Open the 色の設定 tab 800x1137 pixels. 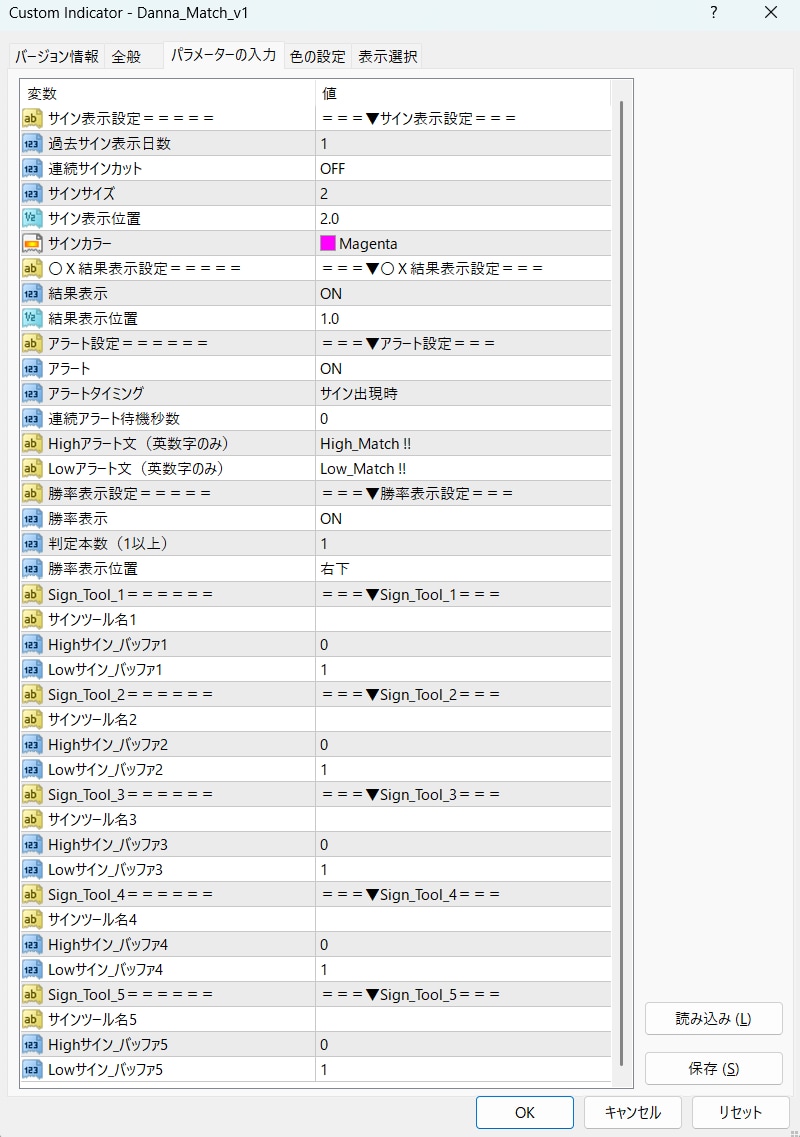pos(318,57)
